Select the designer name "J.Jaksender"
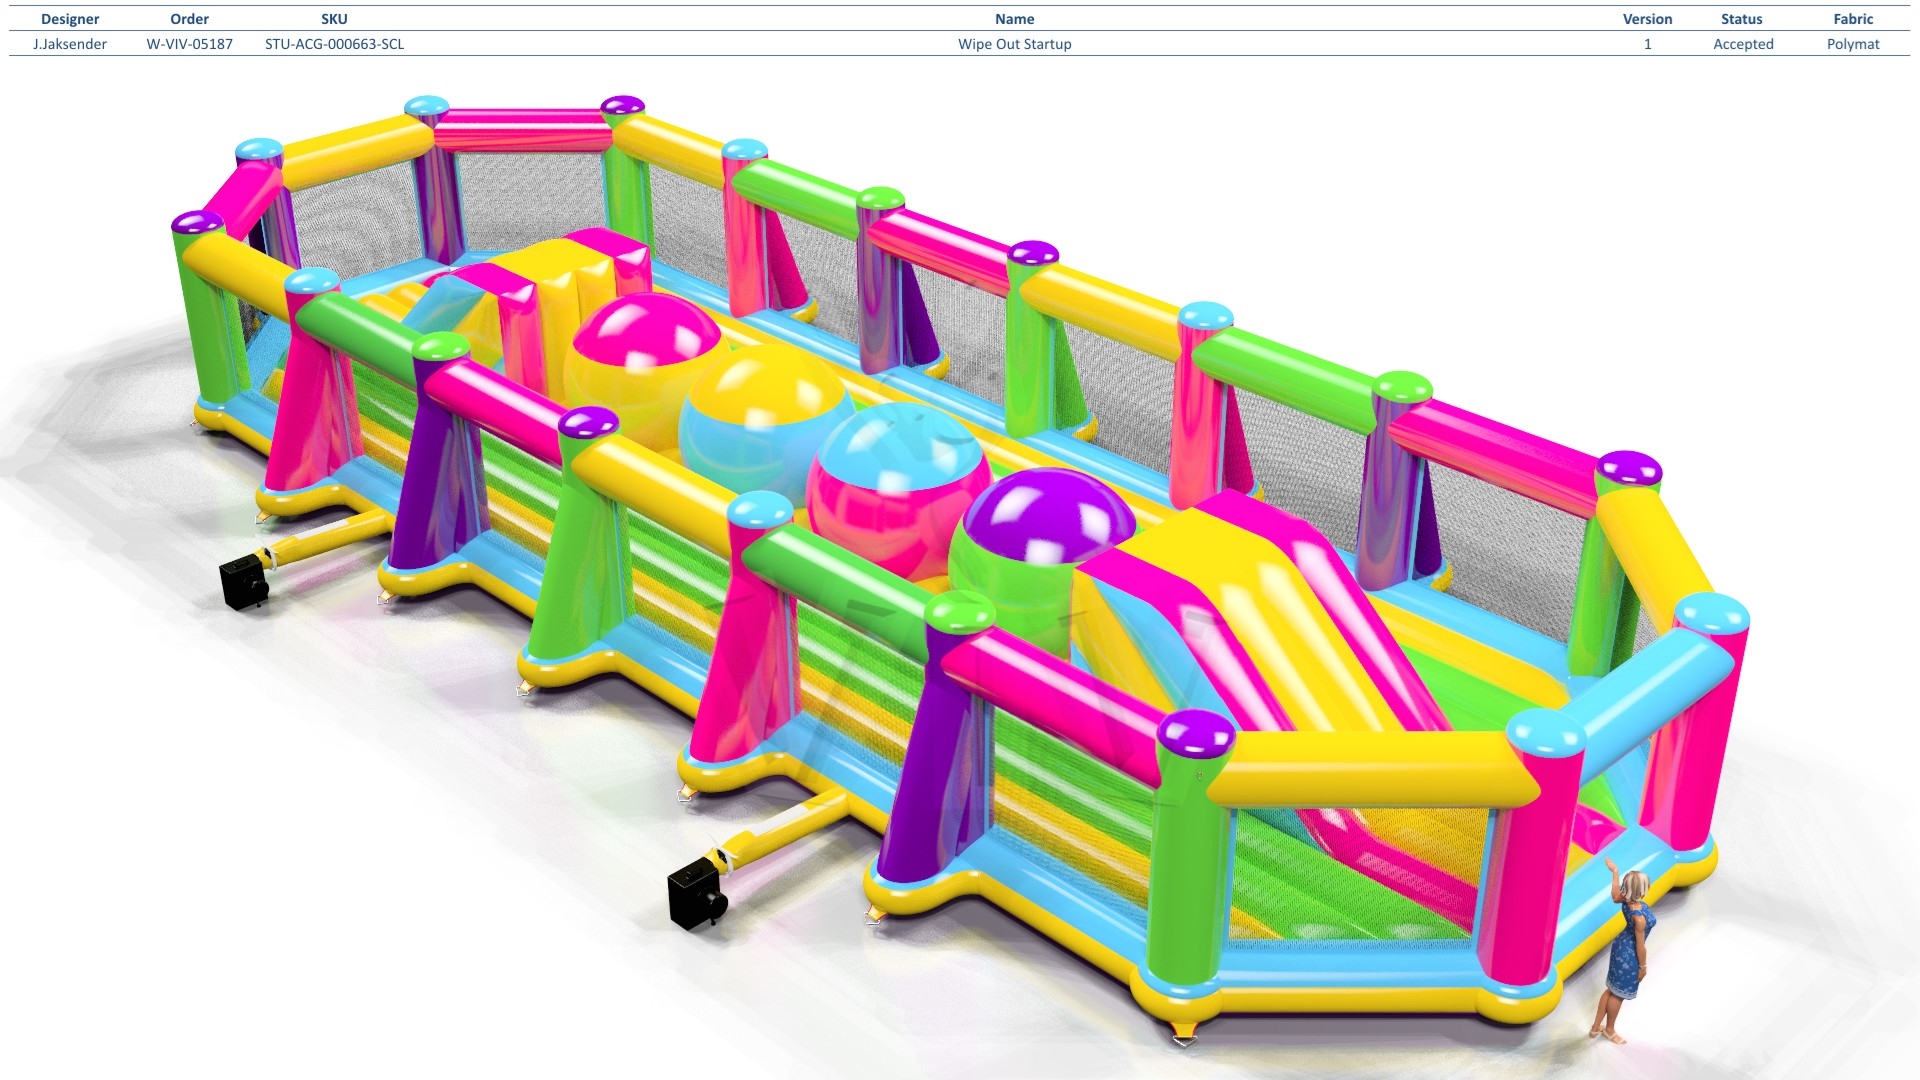The height and width of the screenshot is (1080, 1920). click(x=70, y=44)
